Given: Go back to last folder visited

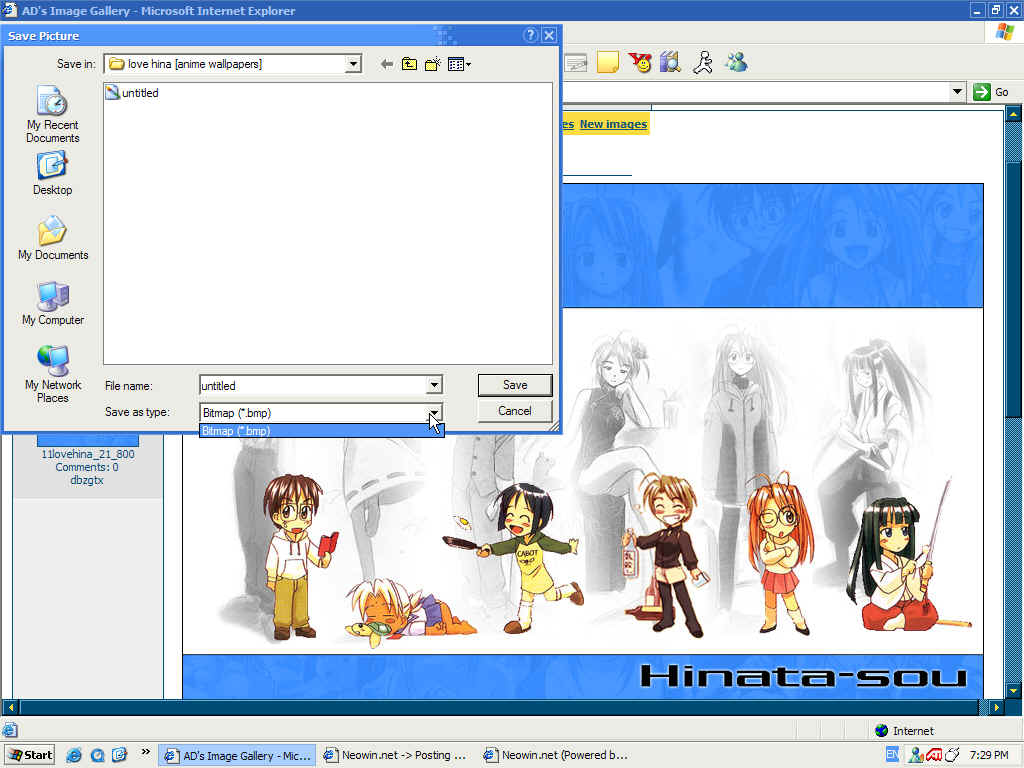Looking at the screenshot, I should [x=387, y=64].
